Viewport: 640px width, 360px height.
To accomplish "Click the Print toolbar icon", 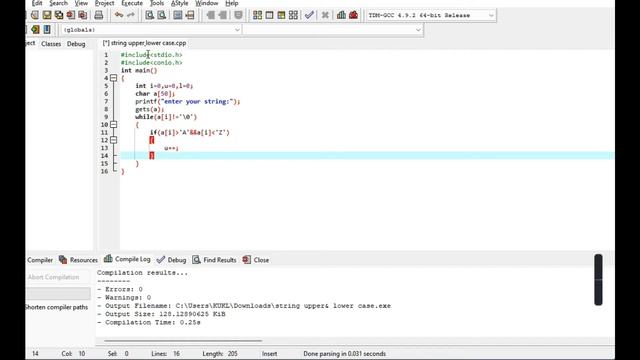I will point(98,15).
